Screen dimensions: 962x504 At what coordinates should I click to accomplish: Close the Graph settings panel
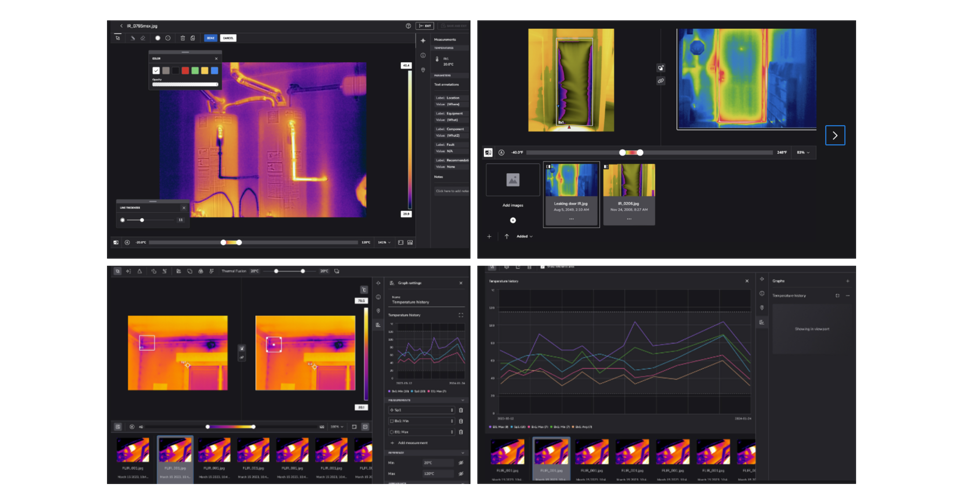pos(461,283)
